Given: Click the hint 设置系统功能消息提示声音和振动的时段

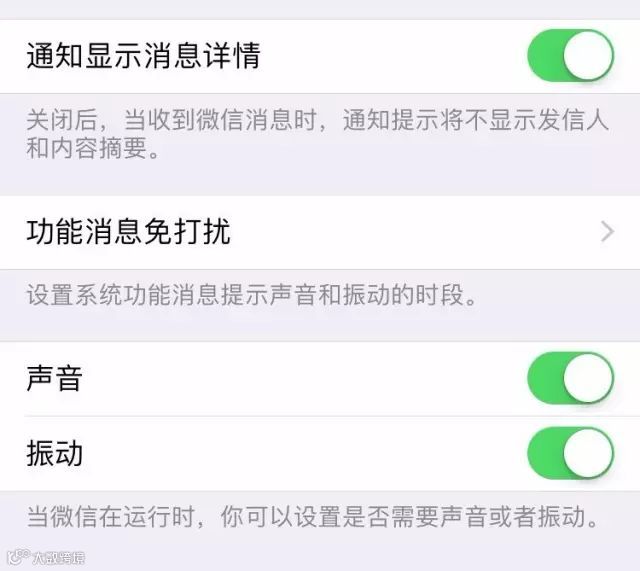Looking at the screenshot, I should pos(252,295).
